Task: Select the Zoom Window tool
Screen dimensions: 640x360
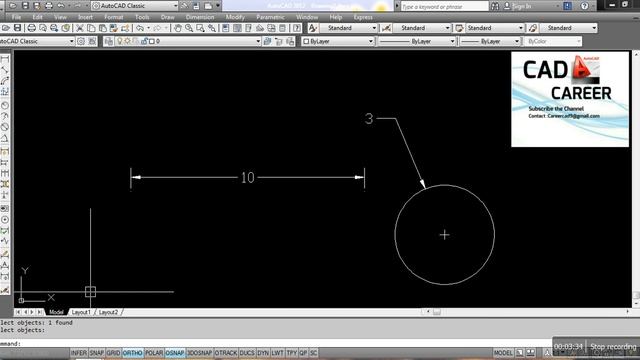Action: [200, 28]
